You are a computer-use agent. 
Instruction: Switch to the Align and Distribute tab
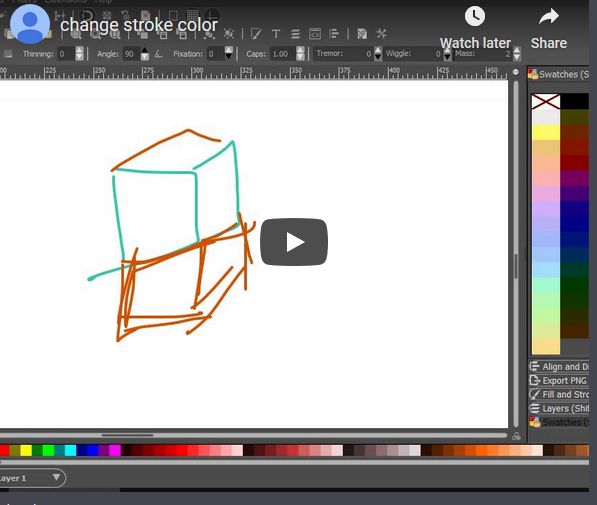(x=559, y=366)
